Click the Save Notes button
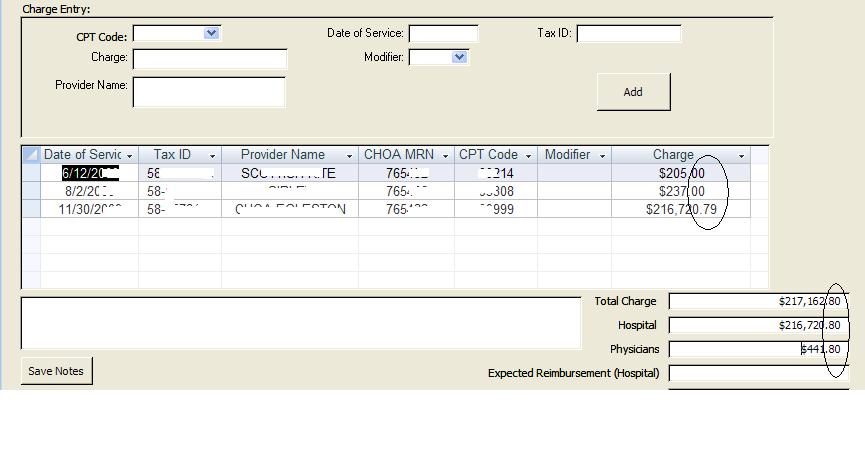 (x=56, y=371)
